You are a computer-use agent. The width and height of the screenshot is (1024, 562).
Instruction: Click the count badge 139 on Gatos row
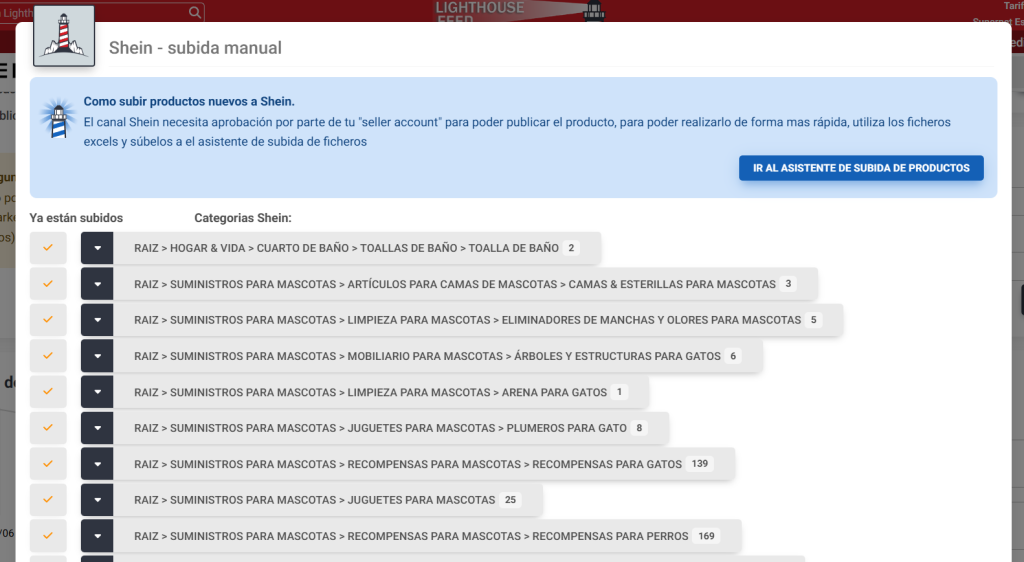699,463
